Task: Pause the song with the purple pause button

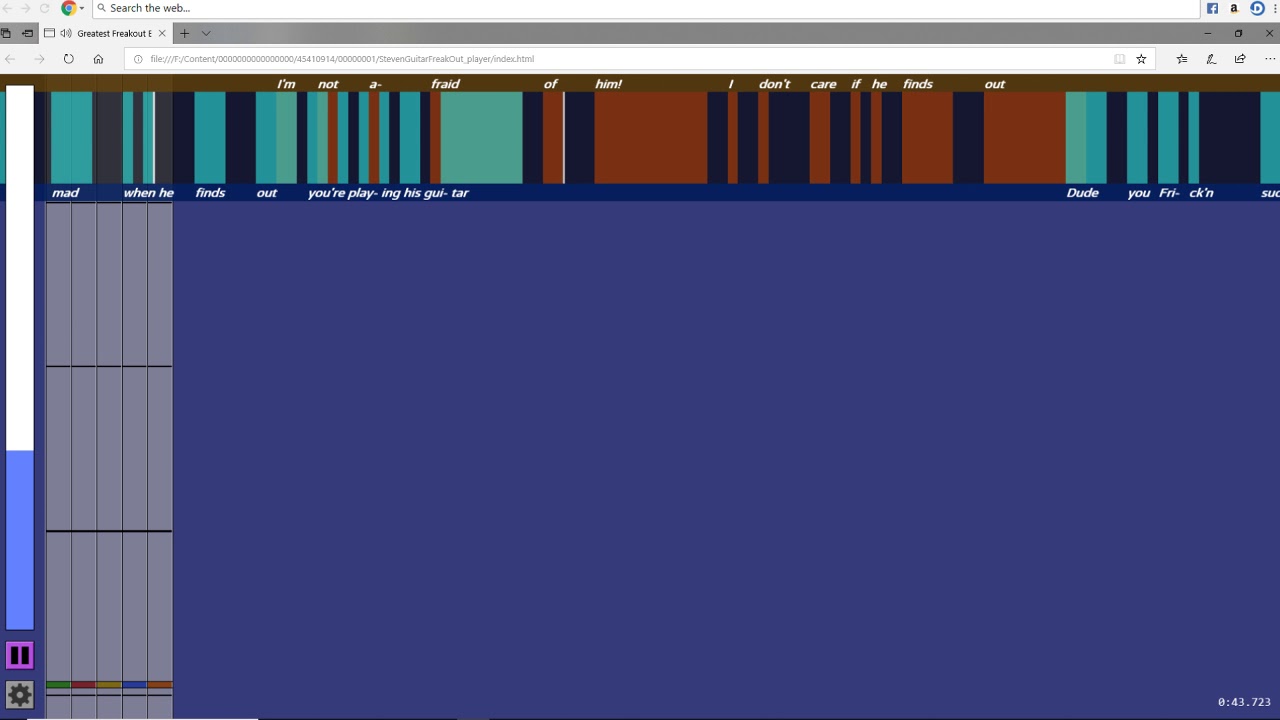Action: [19, 656]
